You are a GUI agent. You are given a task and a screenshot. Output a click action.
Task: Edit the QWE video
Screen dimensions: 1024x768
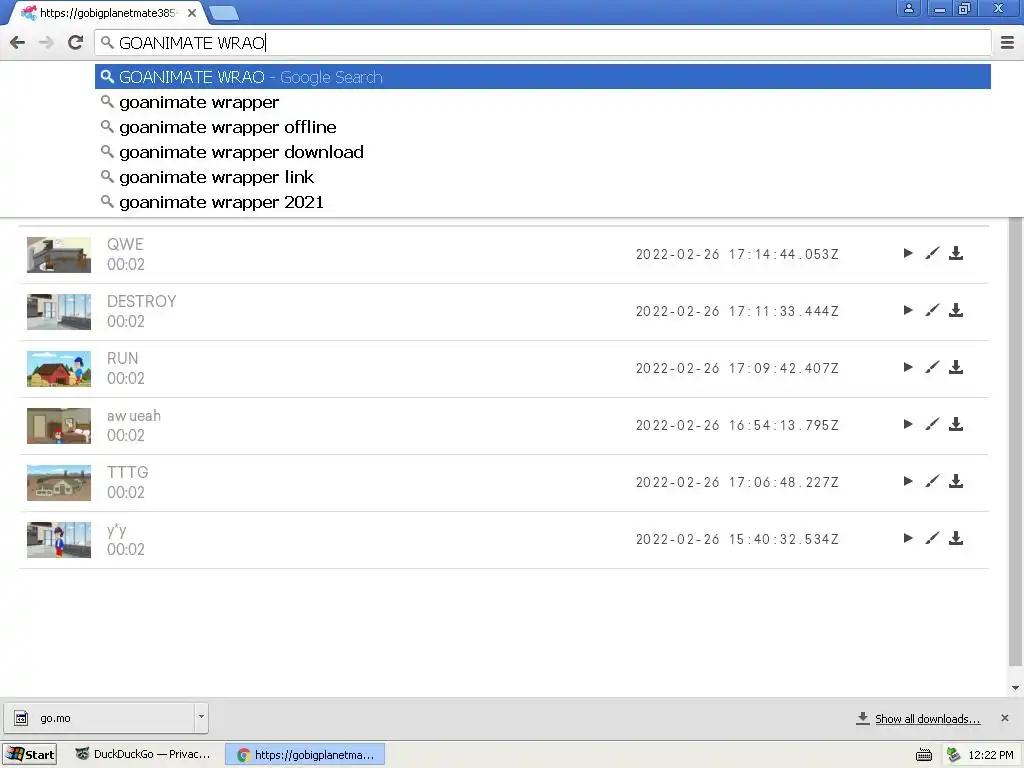click(932, 253)
